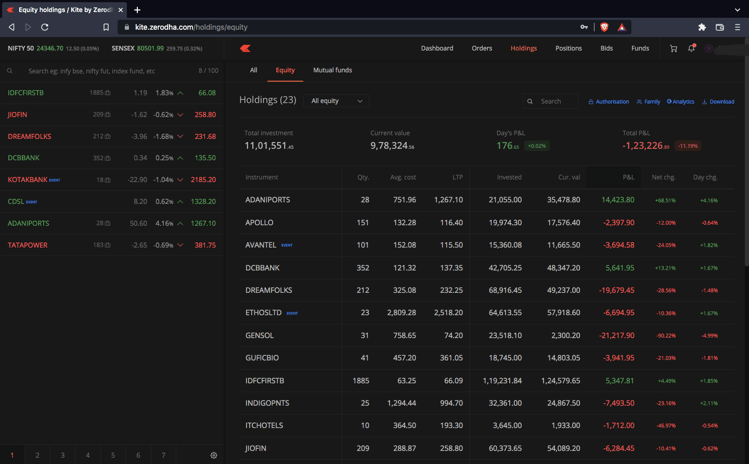Viewport: 749px width, 464px height.
Task: Click the browser back arrow
Action: [x=11, y=27]
